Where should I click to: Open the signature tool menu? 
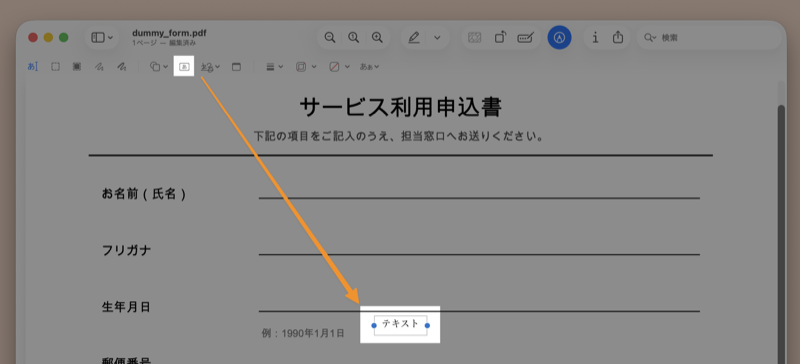click(x=210, y=66)
